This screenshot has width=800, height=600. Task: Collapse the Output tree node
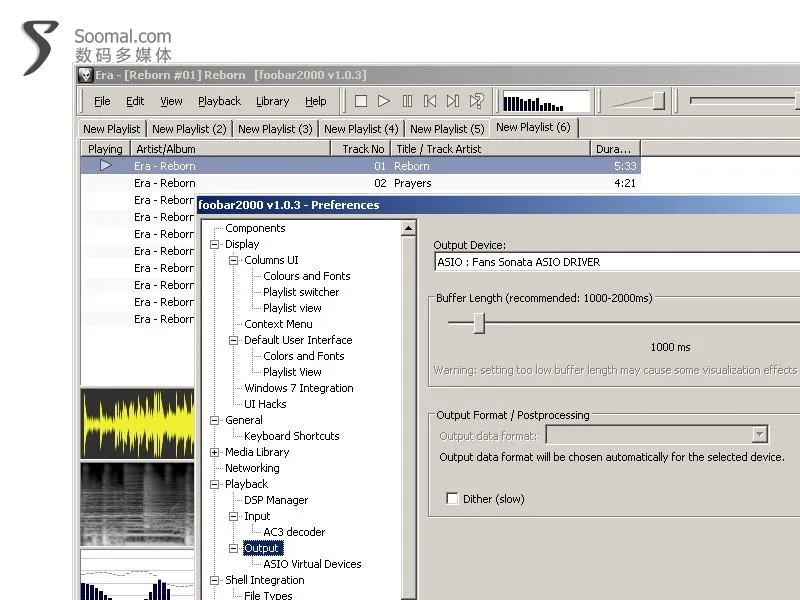pos(234,548)
